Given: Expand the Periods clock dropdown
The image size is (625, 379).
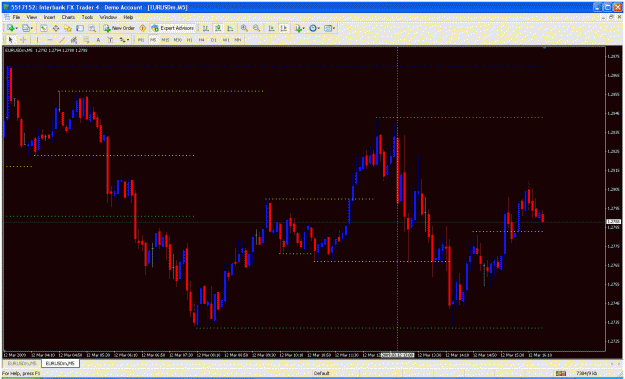Looking at the screenshot, I should coord(319,28).
